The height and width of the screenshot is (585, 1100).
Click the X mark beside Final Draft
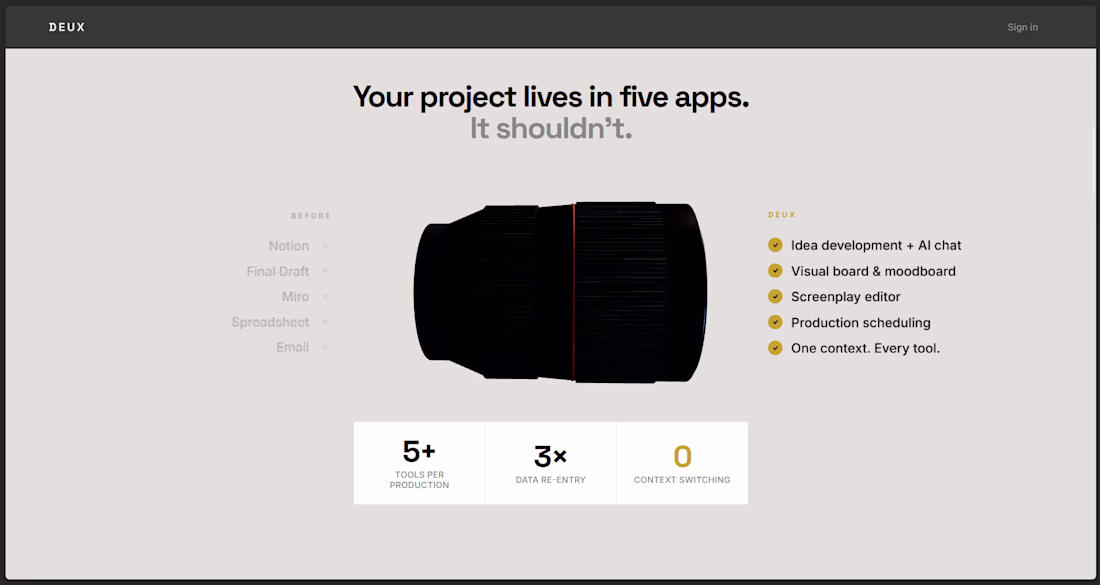coord(325,271)
